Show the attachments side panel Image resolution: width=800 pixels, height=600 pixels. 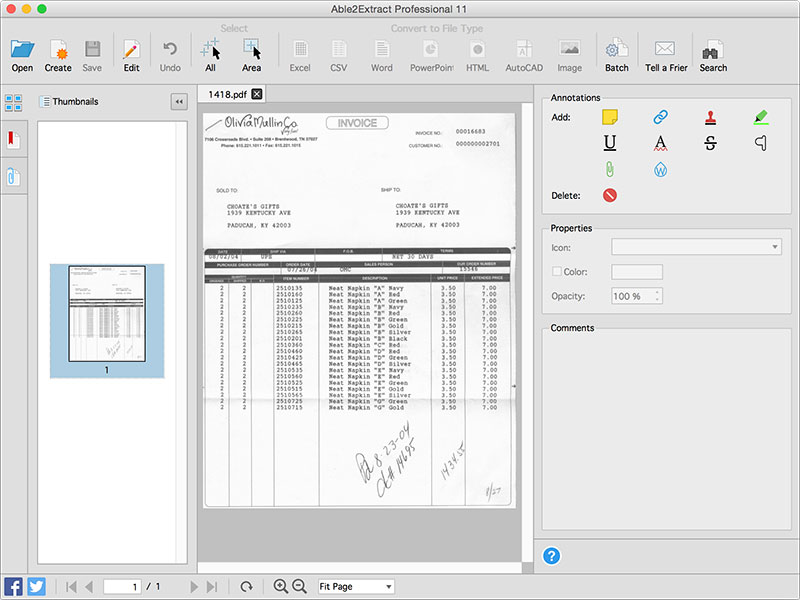(13, 177)
